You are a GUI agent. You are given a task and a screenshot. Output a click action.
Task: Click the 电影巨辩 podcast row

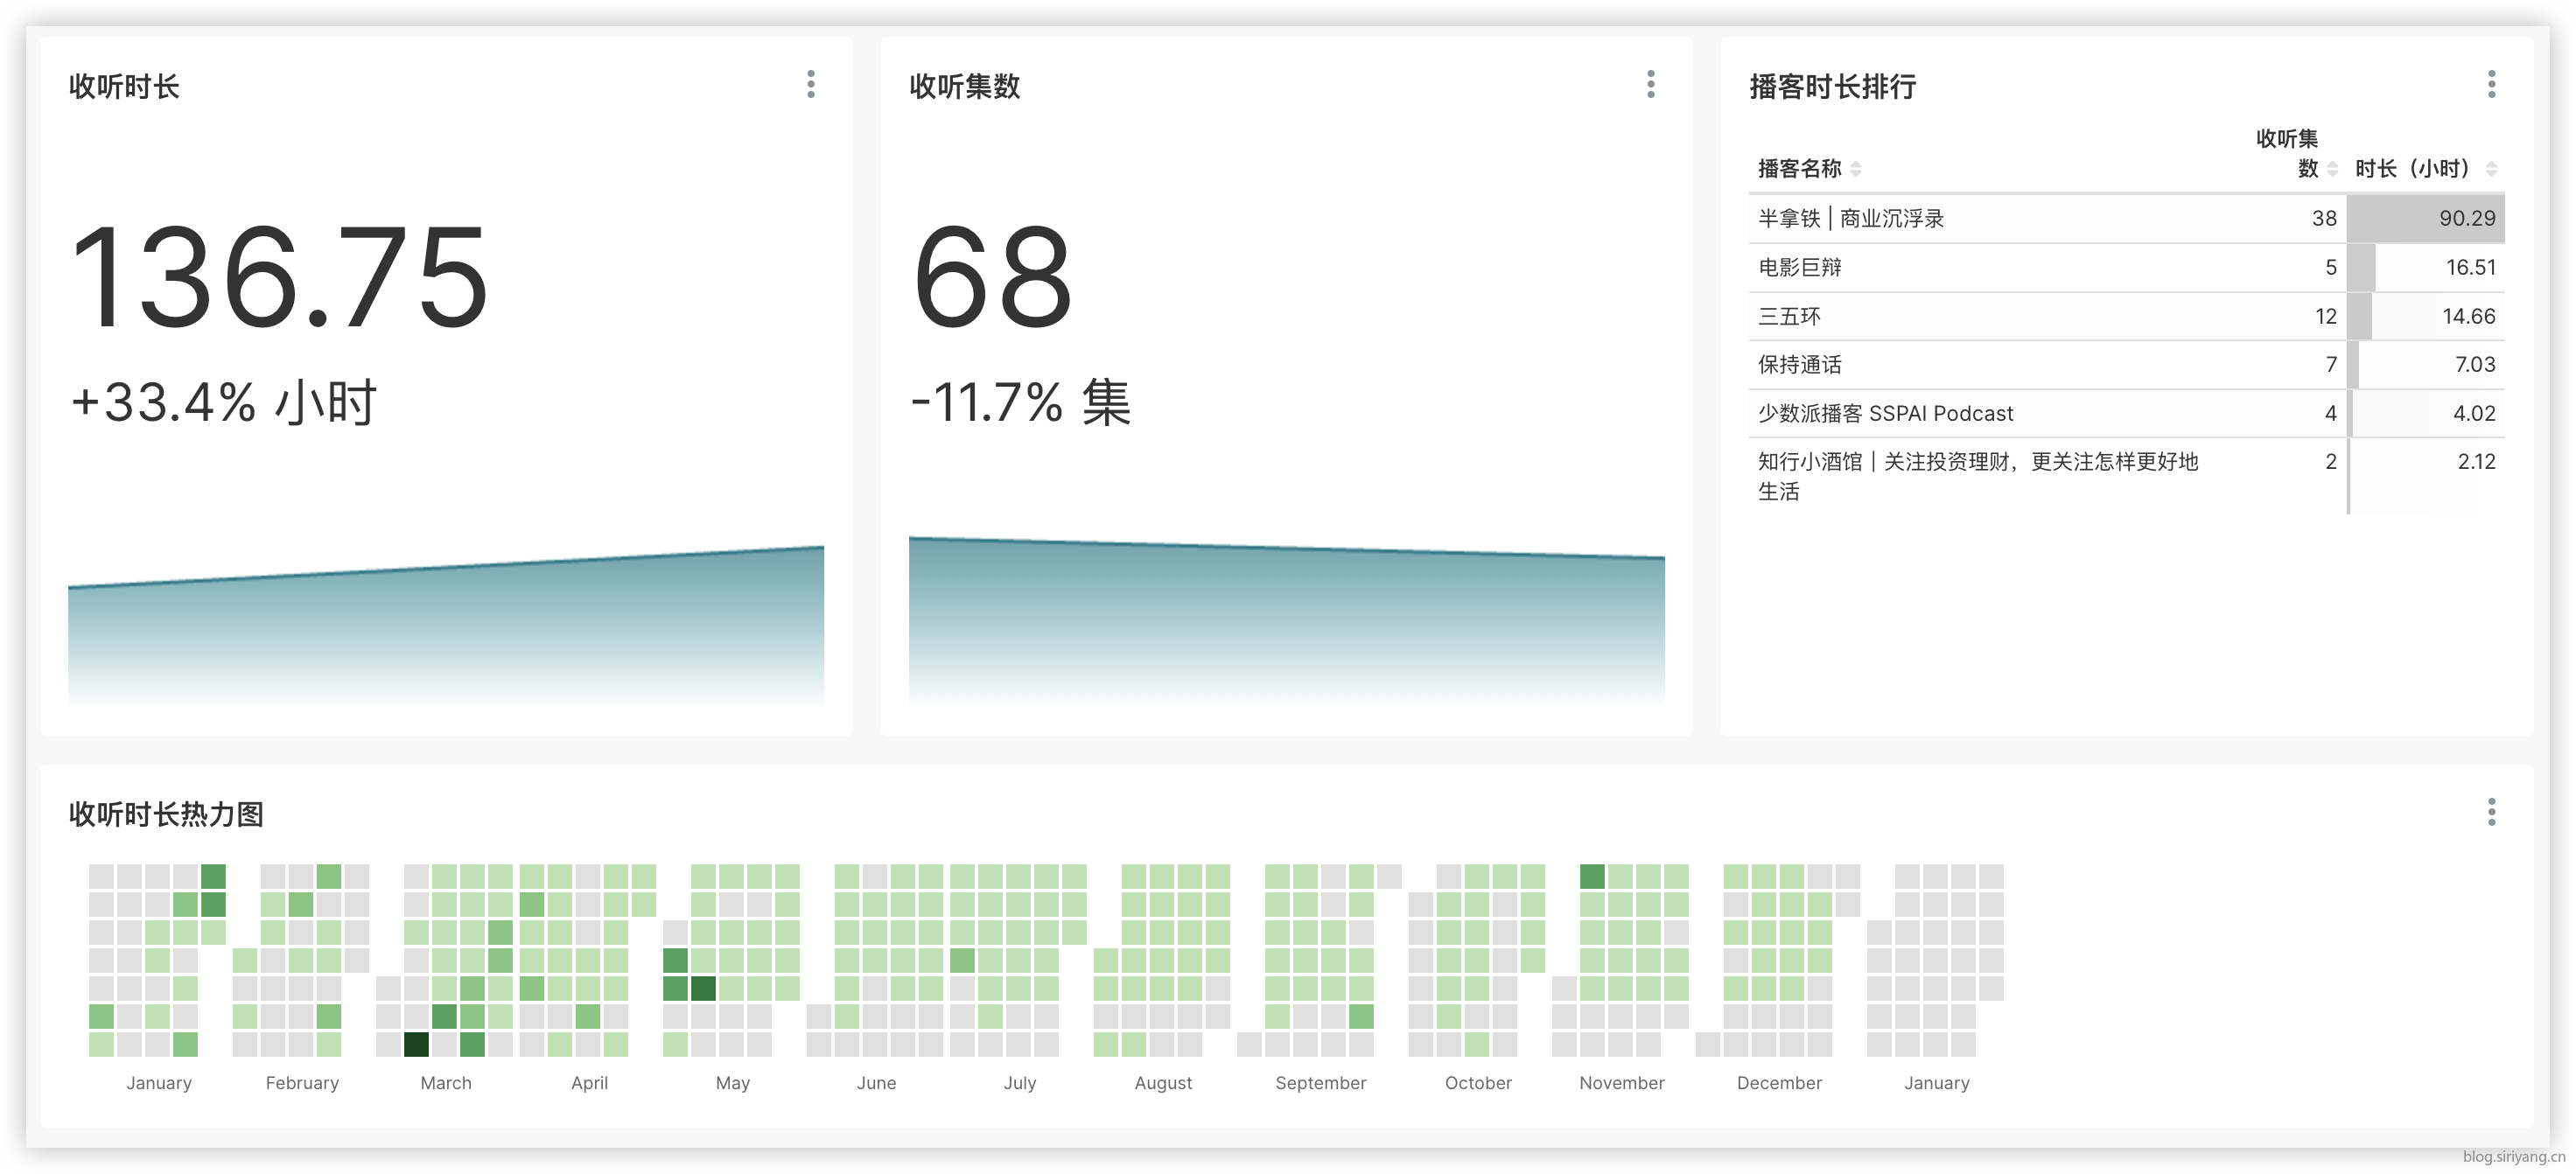point(1800,268)
